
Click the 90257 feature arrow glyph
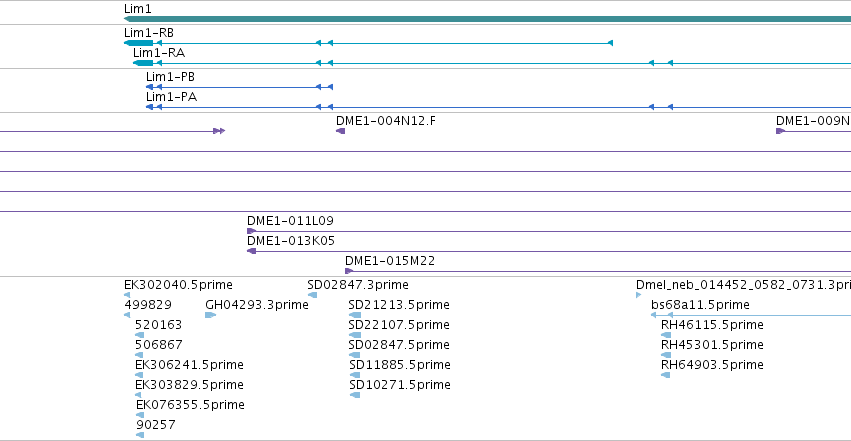pyautogui.click(x=140, y=435)
